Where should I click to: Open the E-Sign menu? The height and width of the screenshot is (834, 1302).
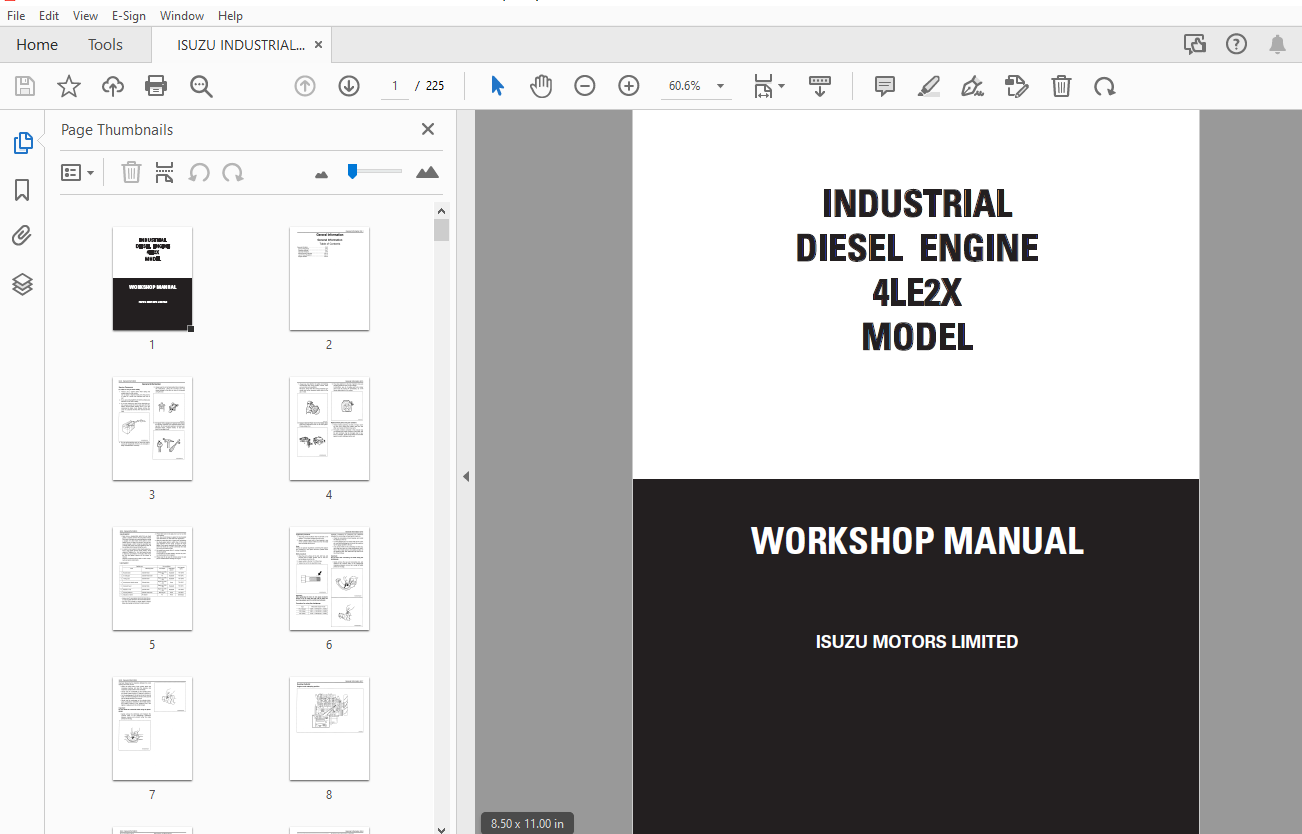(129, 16)
